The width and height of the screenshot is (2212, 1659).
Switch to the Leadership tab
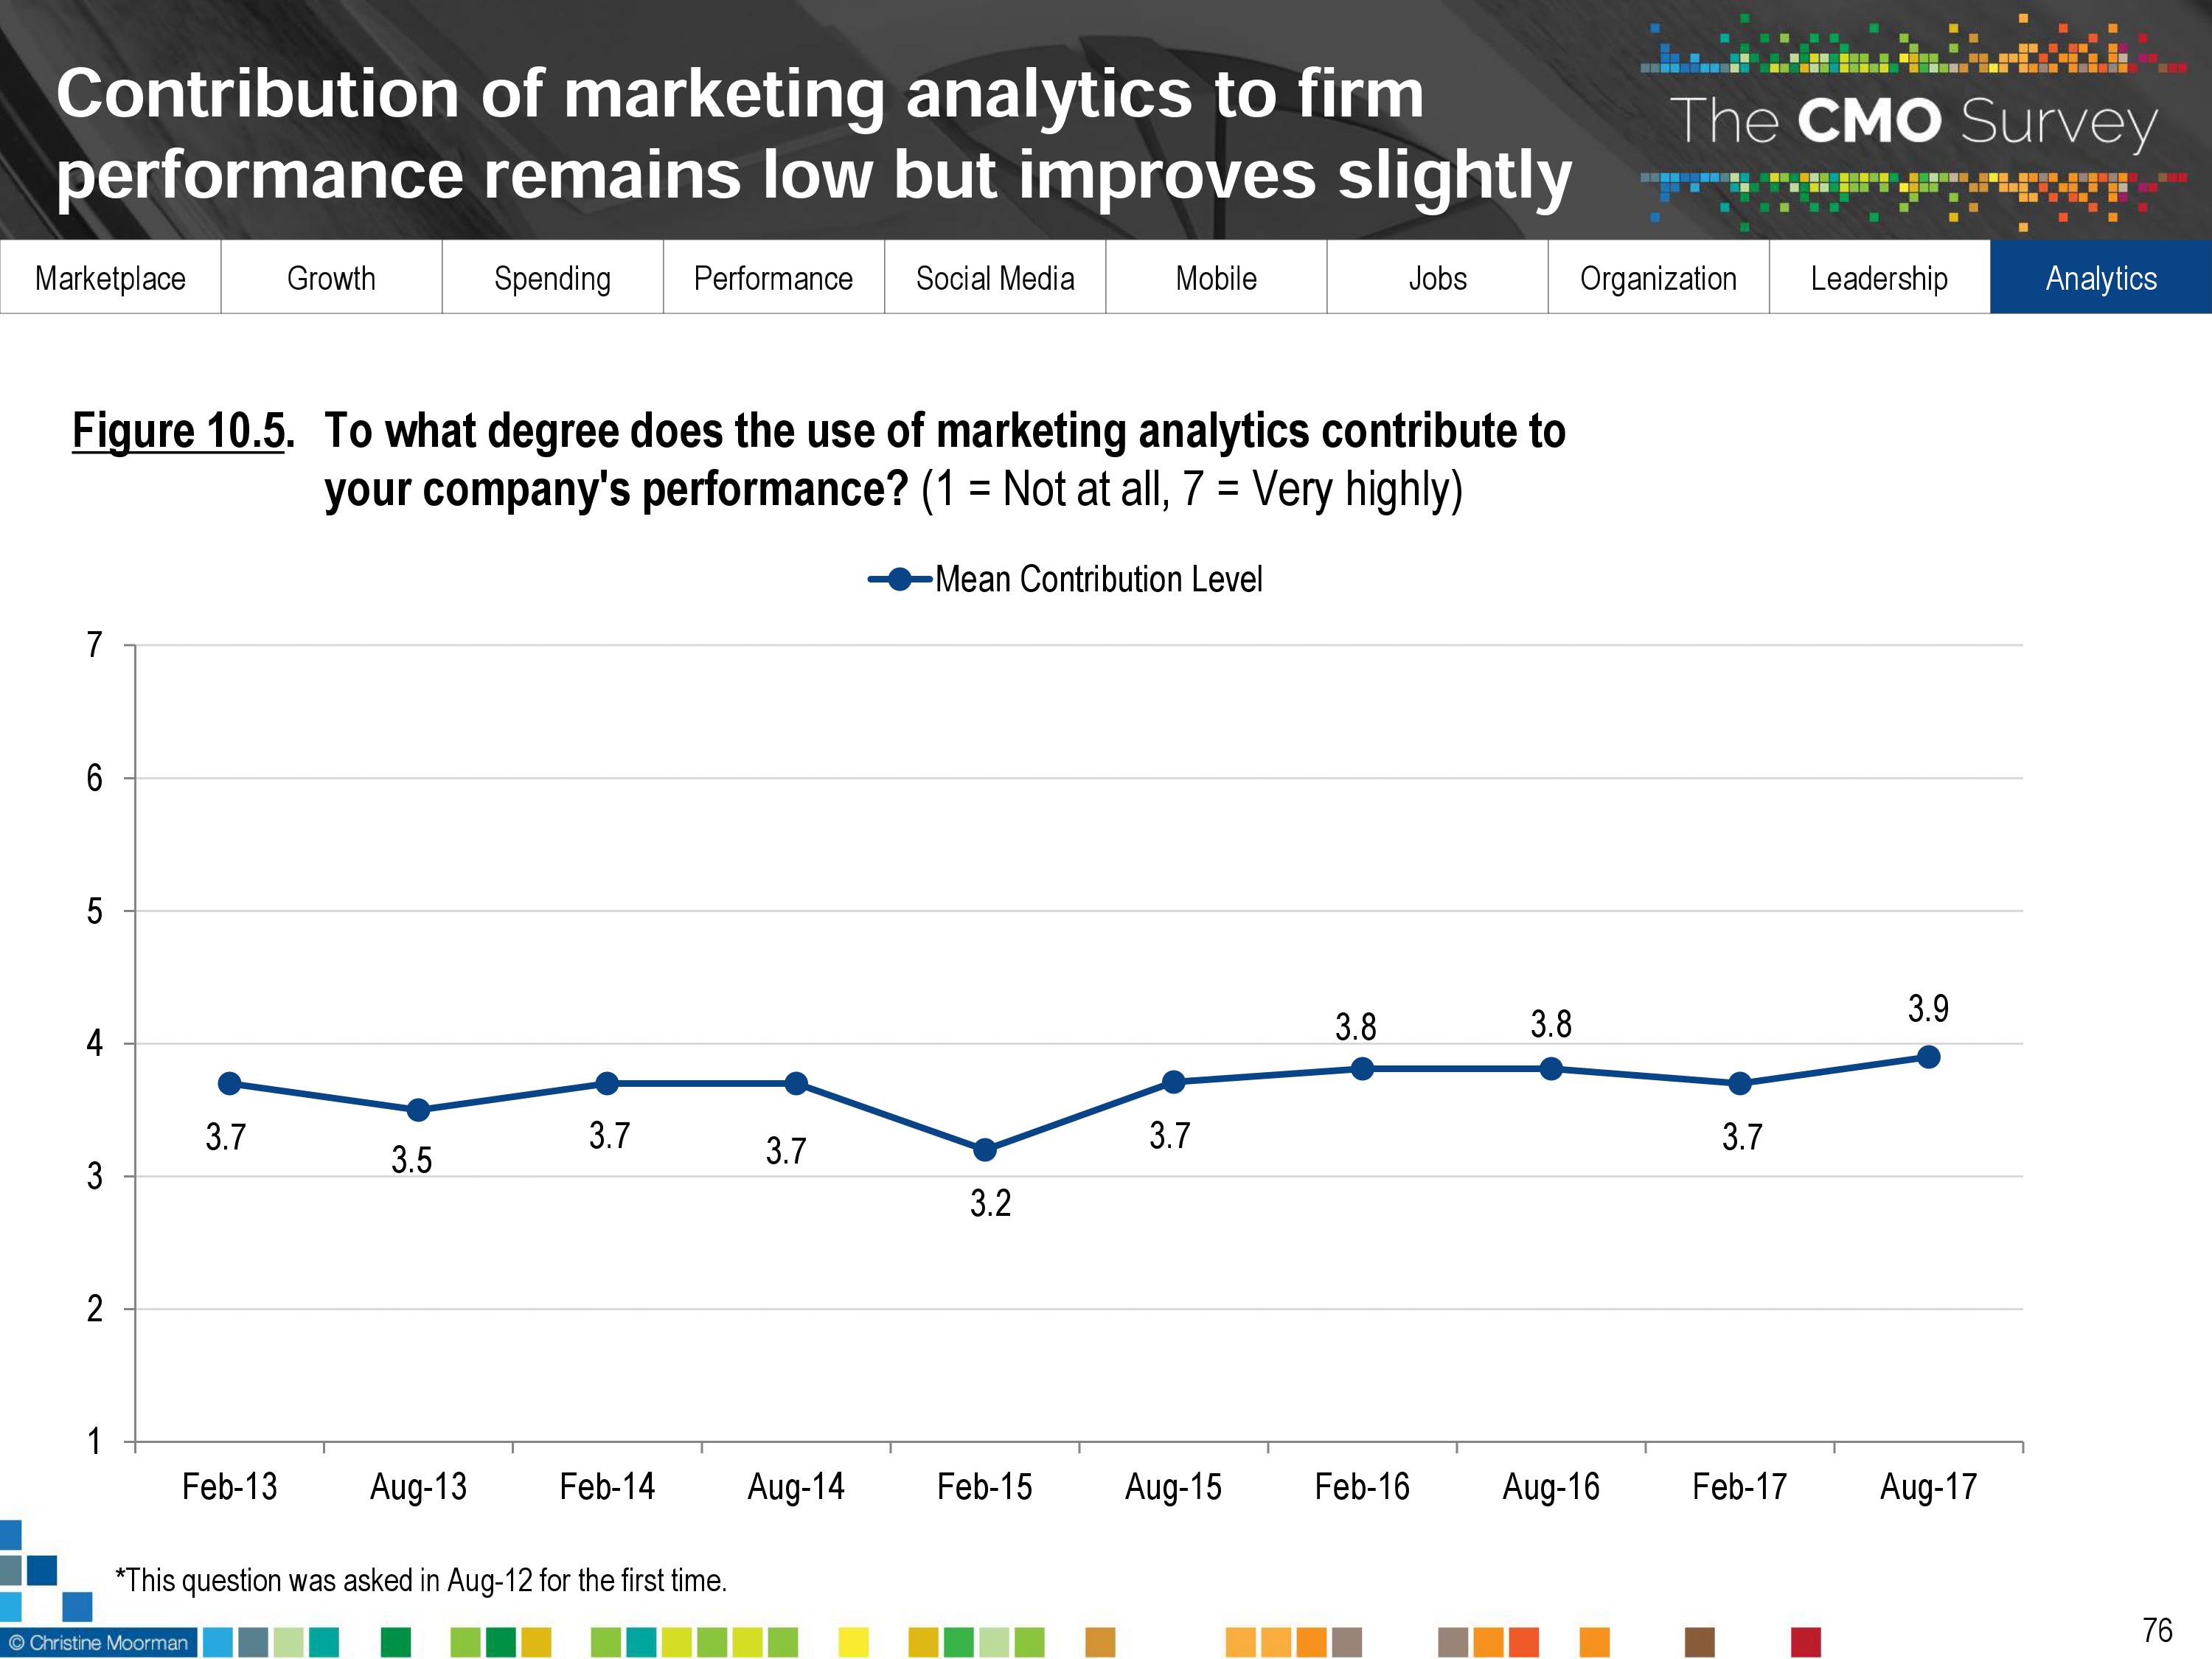point(1879,278)
